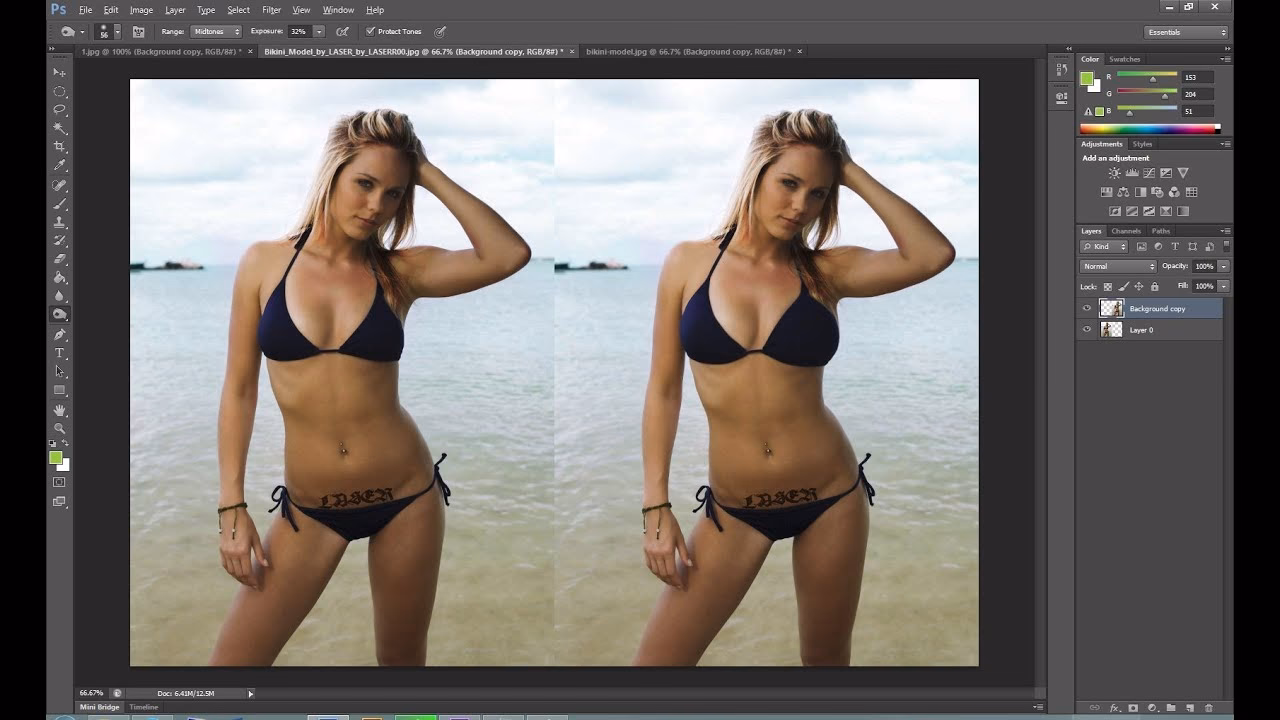
Task: Open the Filter menu
Action: [271, 9]
